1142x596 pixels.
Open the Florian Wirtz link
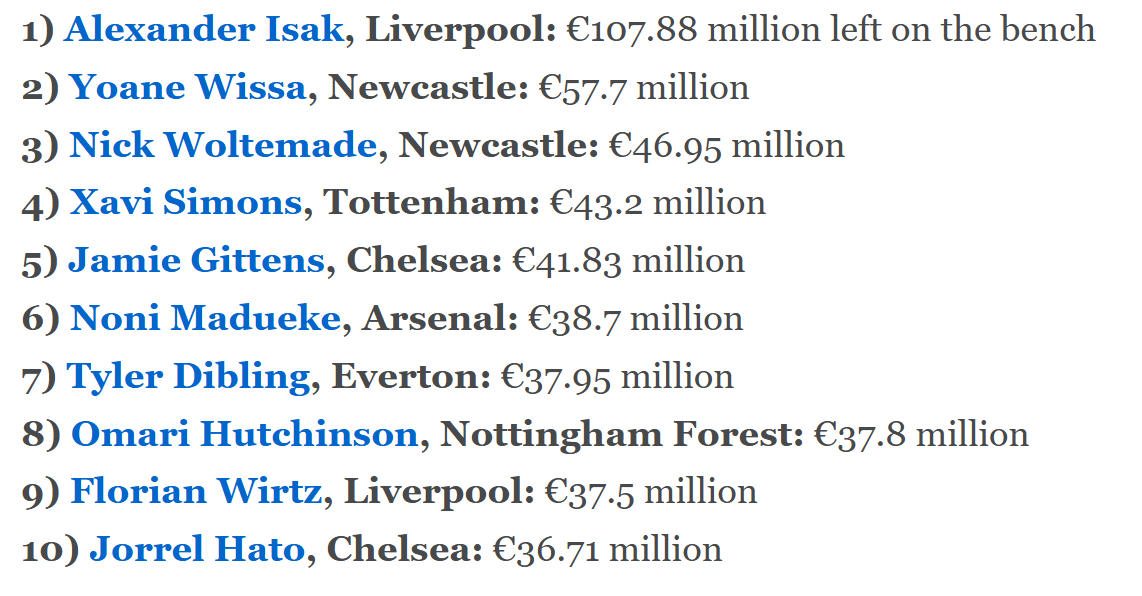pyautogui.click(x=196, y=491)
